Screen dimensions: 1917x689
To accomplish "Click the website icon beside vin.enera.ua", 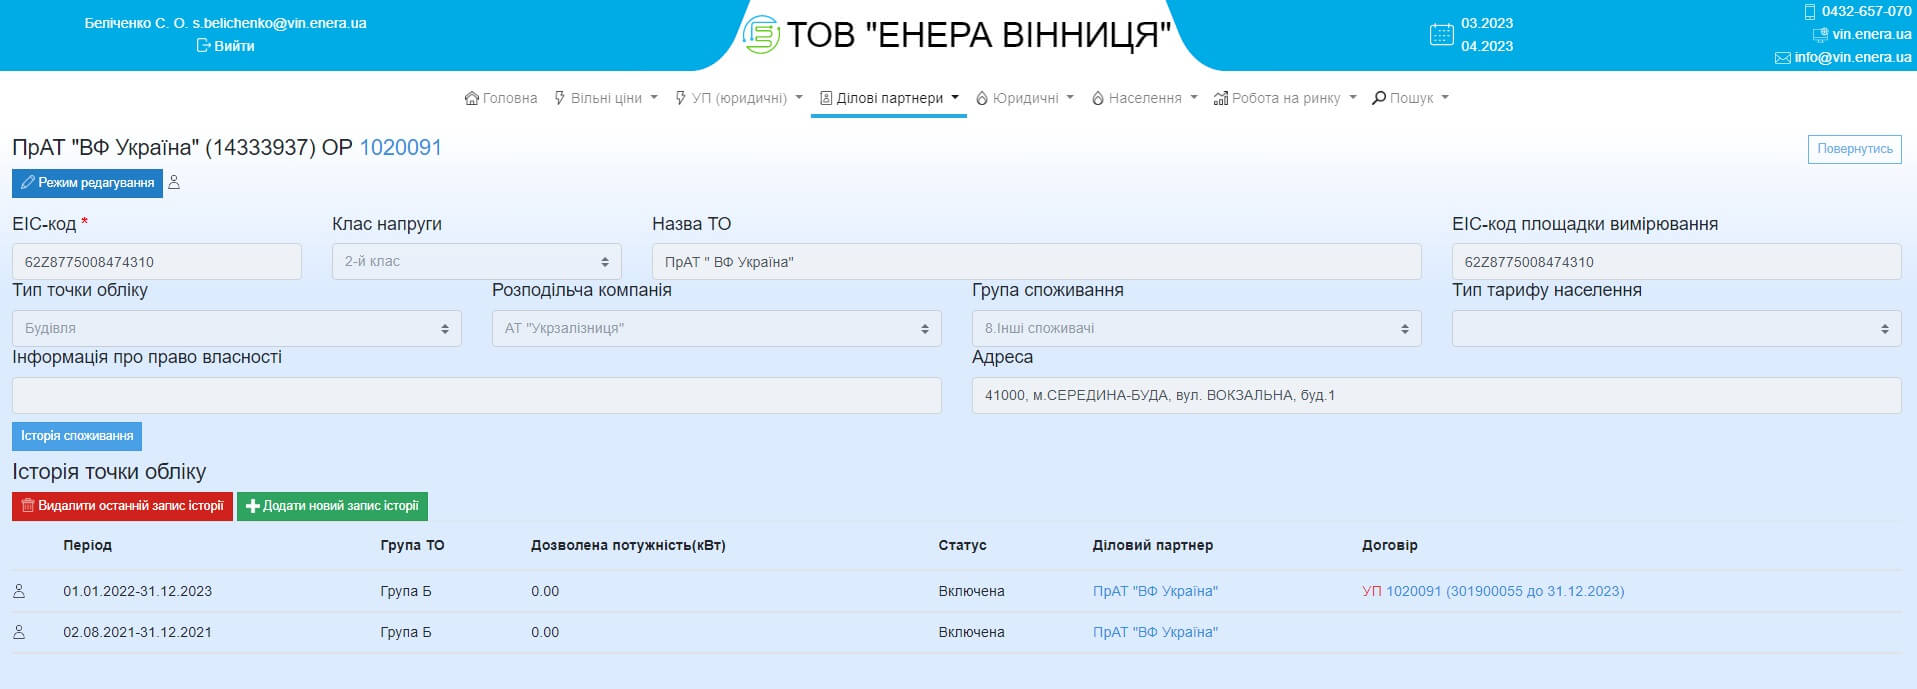I will click(1820, 35).
